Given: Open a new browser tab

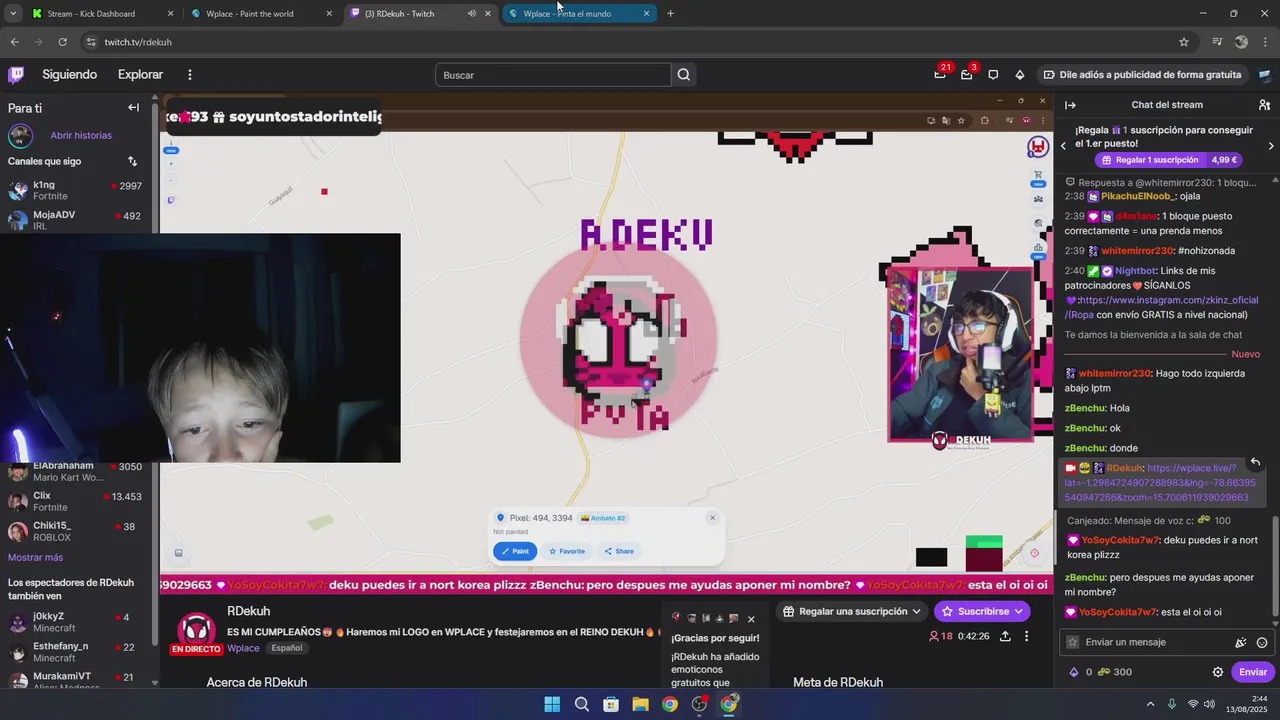Looking at the screenshot, I should click(670, 14).
